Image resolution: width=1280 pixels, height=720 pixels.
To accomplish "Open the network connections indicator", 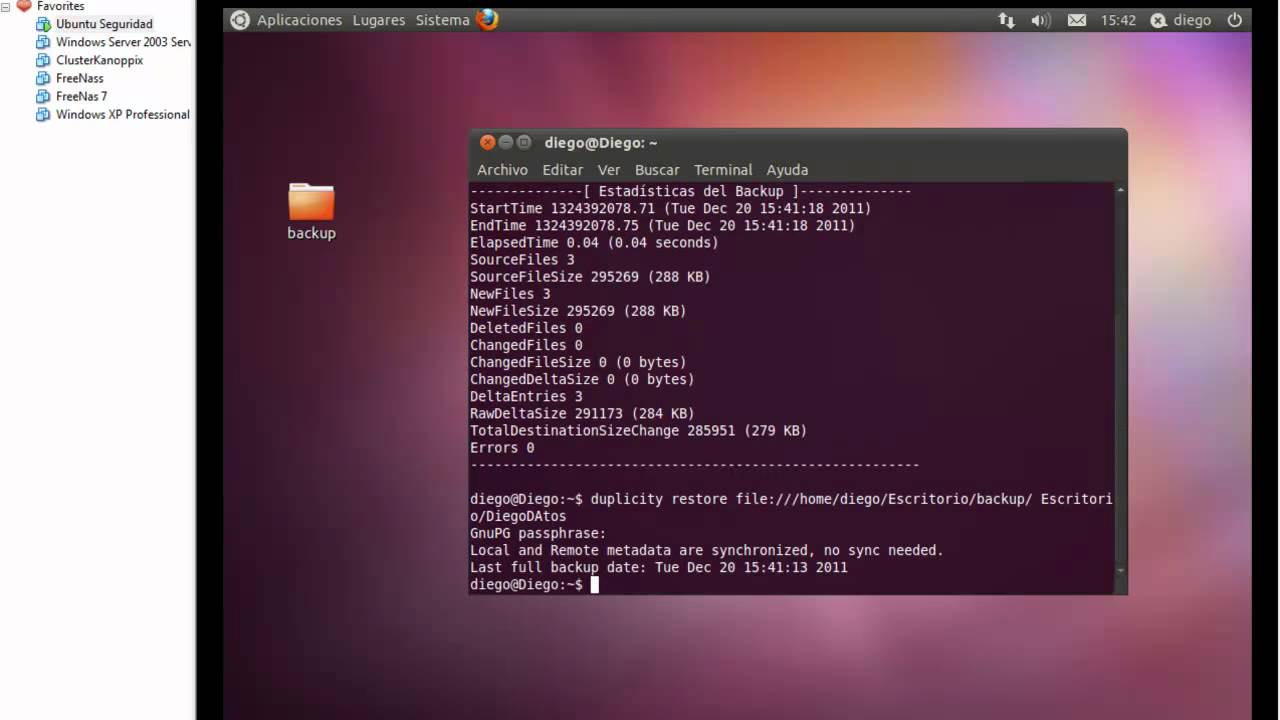I will 1006,20.
